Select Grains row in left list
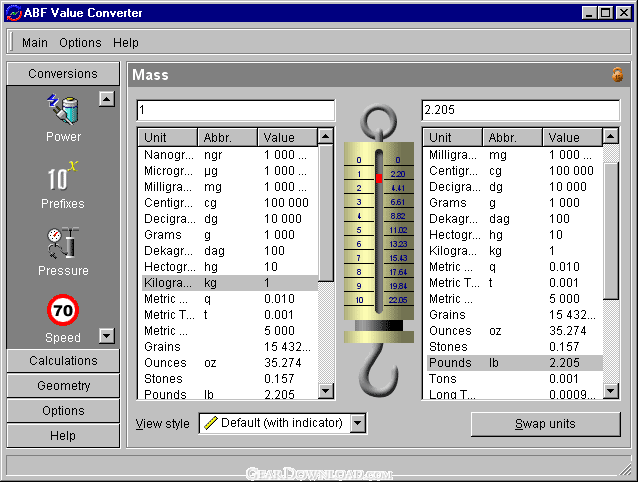The width and height of the screenshot is (638, 482). click(228, 347)
